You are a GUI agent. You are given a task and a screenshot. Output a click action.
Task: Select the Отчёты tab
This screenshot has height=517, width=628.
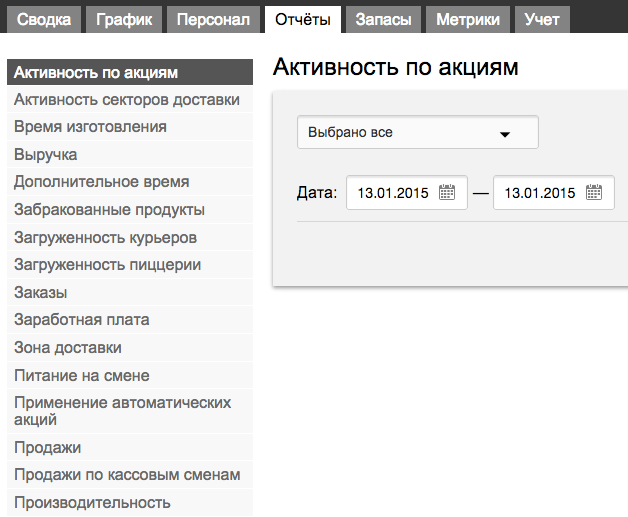(303, 19)
